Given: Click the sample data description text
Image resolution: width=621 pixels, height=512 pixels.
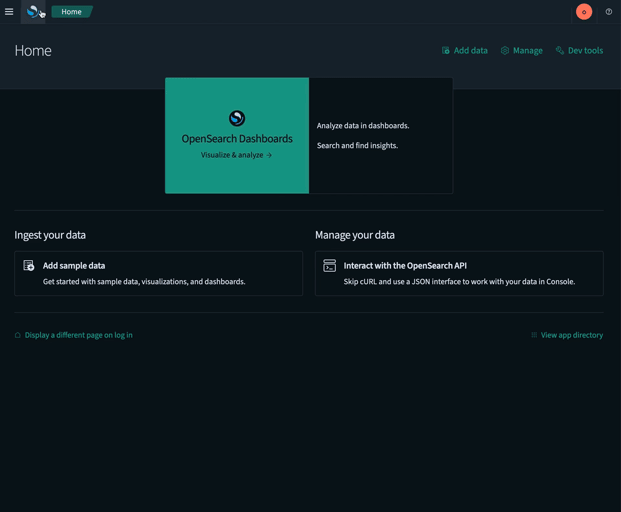Looking at the screenshot, I should [x=144, y=282].
